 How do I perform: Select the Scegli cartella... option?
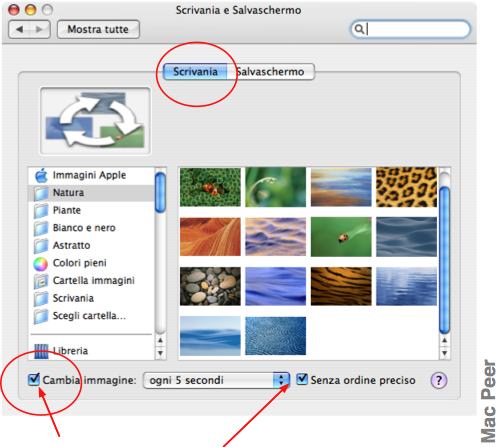[90, 316]
